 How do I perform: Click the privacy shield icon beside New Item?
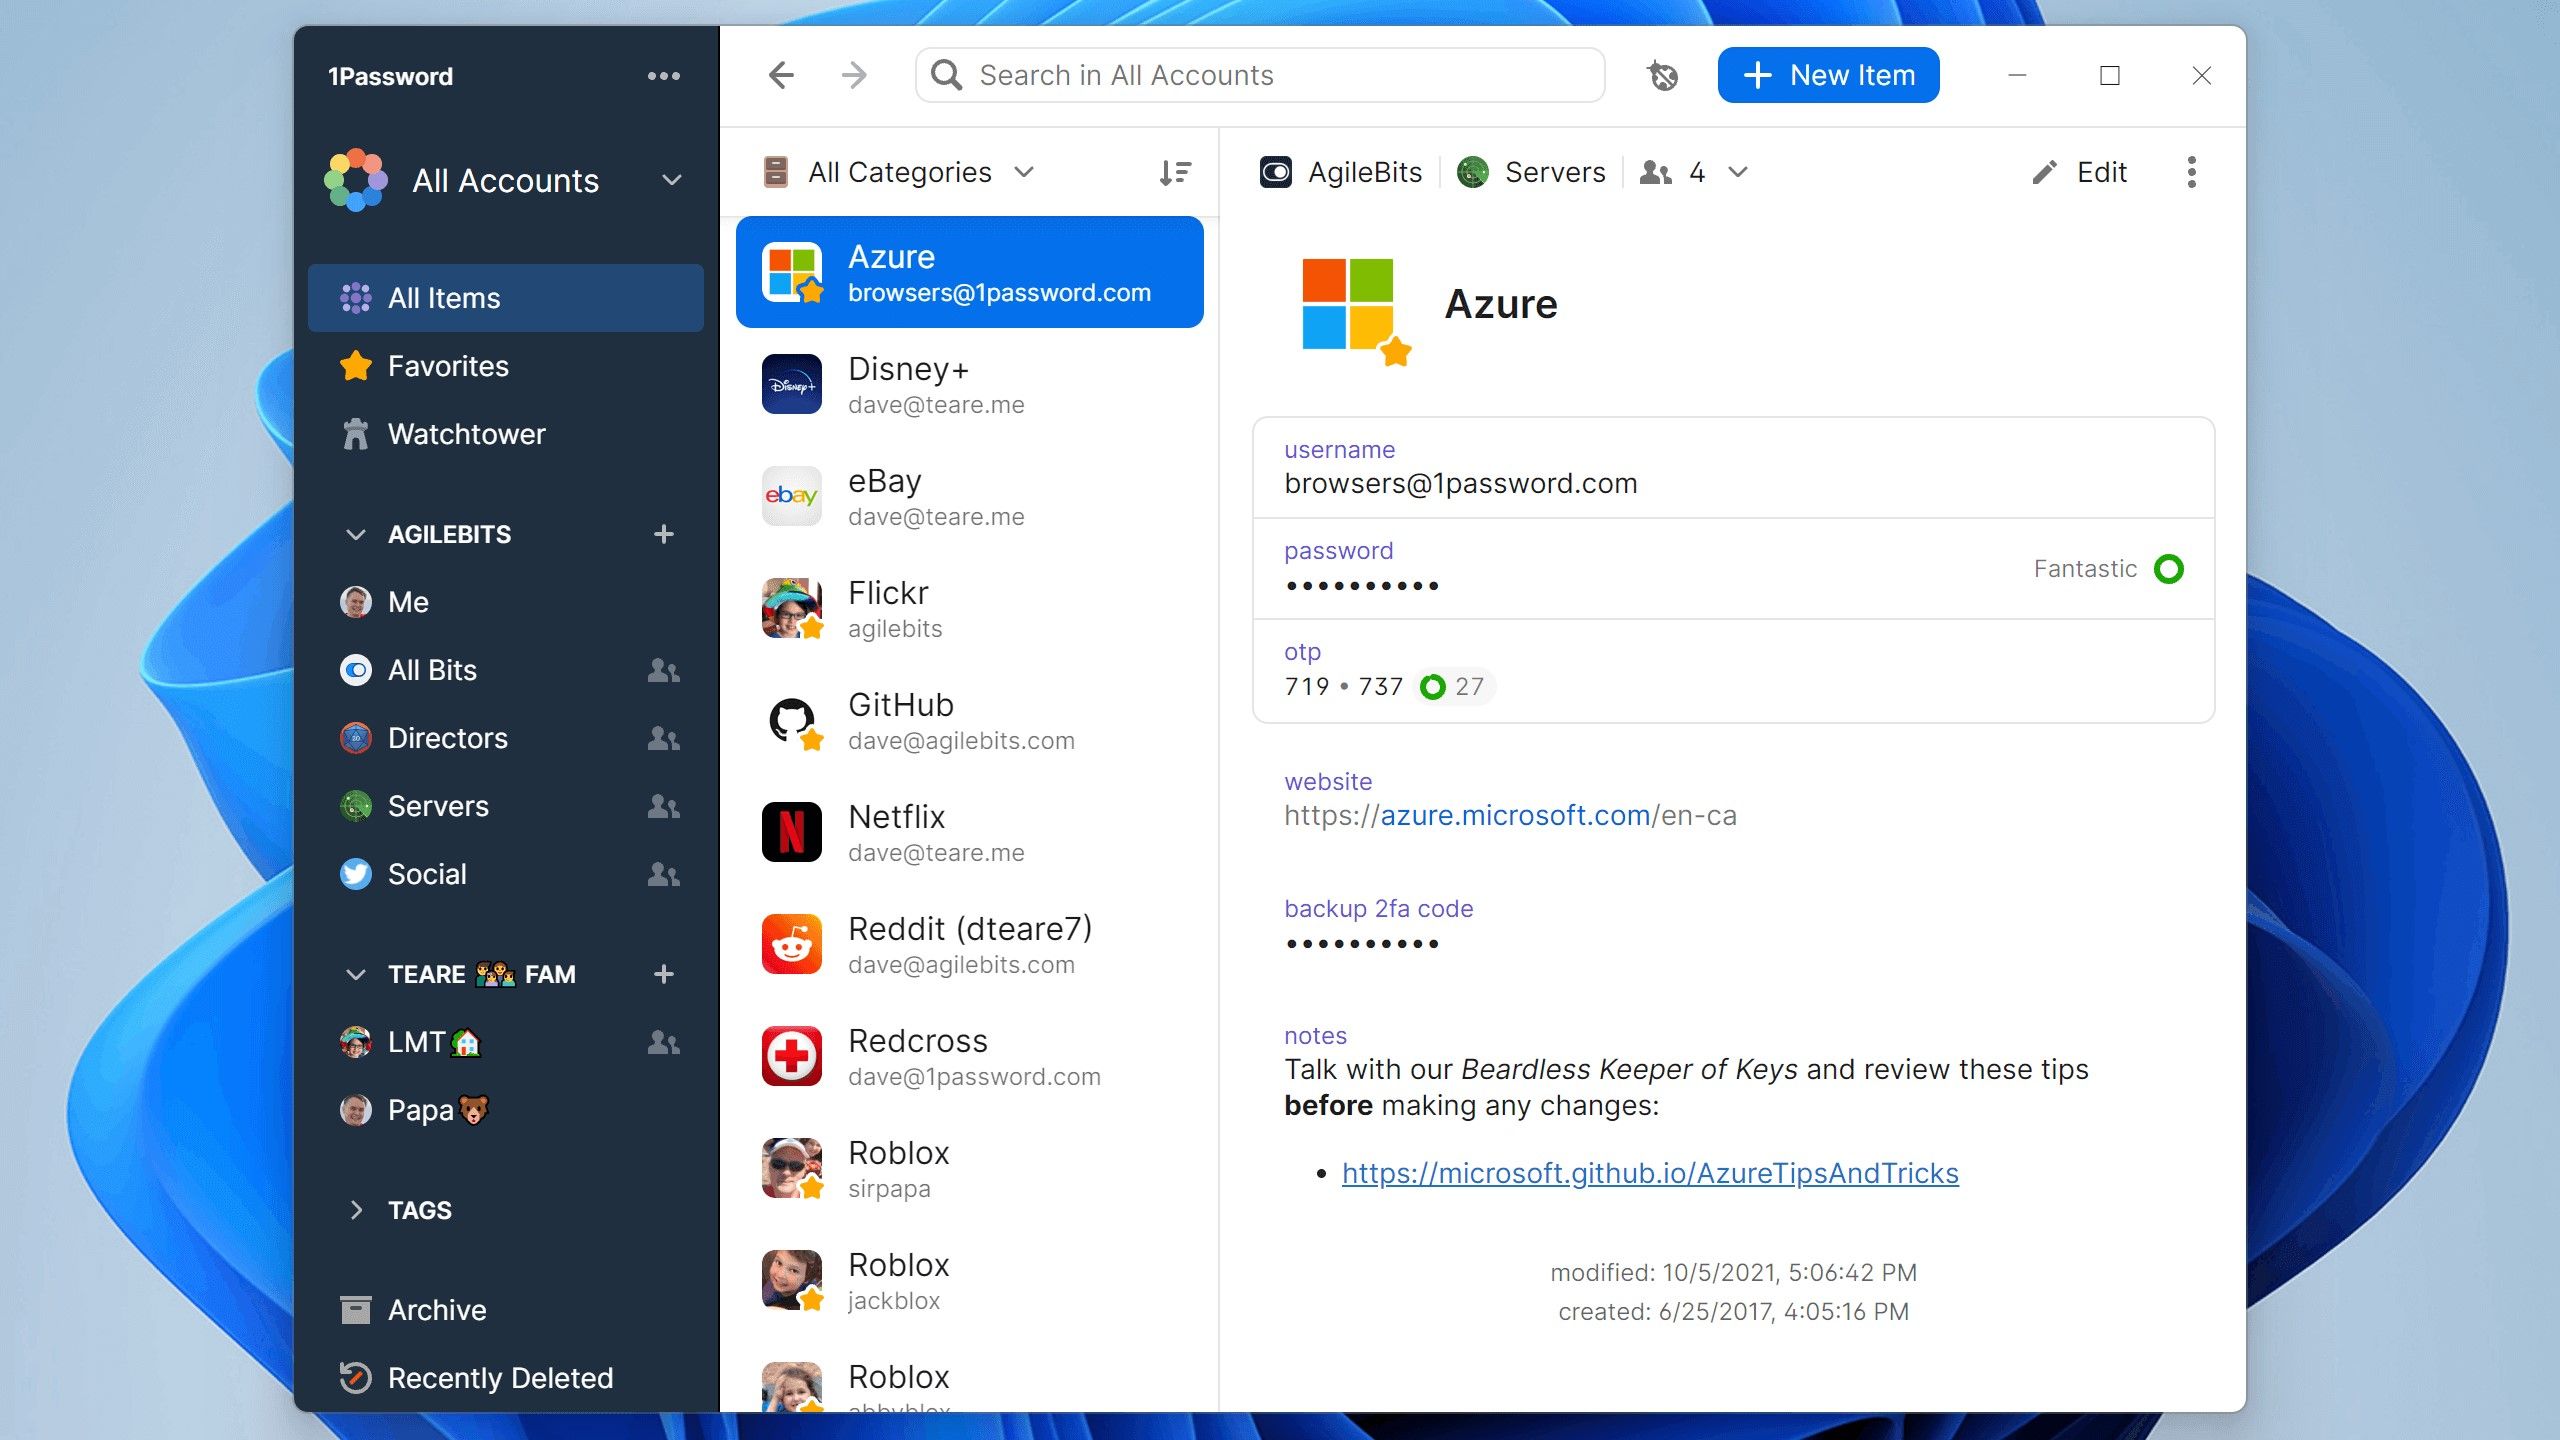(x=1662, y=75)
